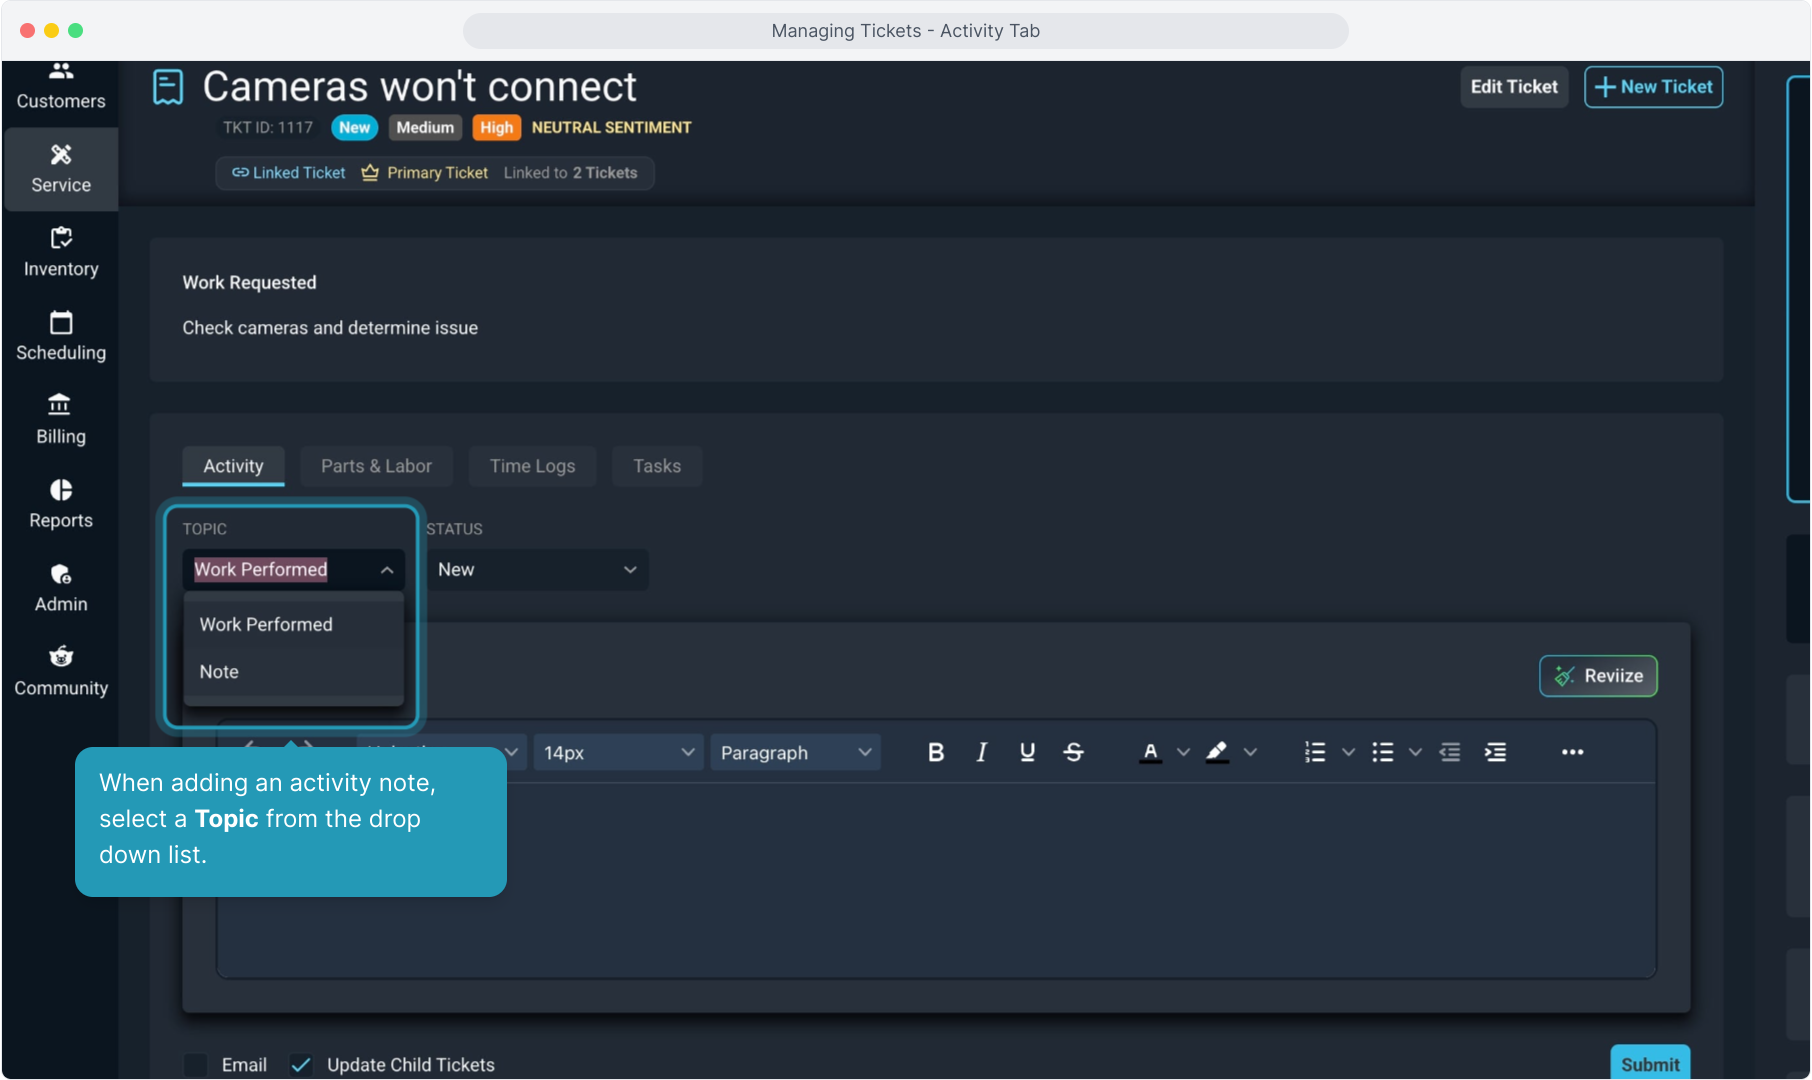Viewport: 1812px width, 1080px height.
Task: Enable the Email checkbox
Action: tap(197, 1064)
